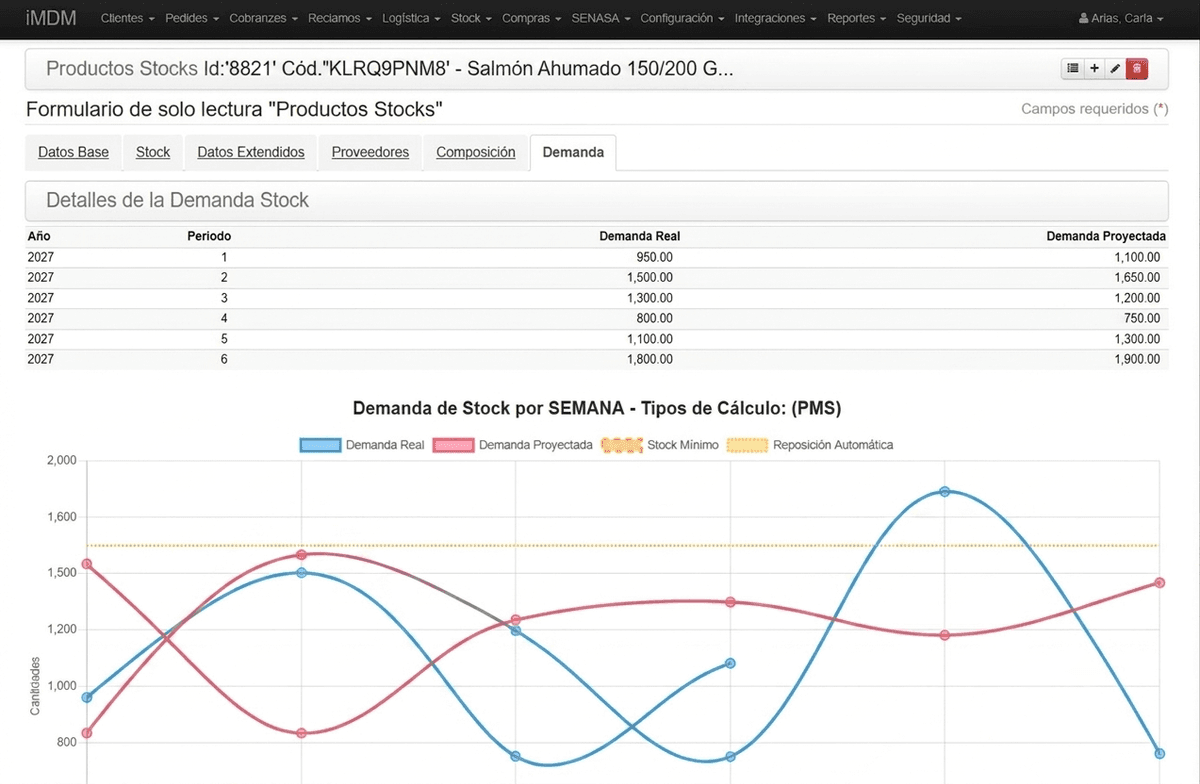Toggle Demanda Proyectada series in chart legend
1200x784 pixels.
pos(512,445)
